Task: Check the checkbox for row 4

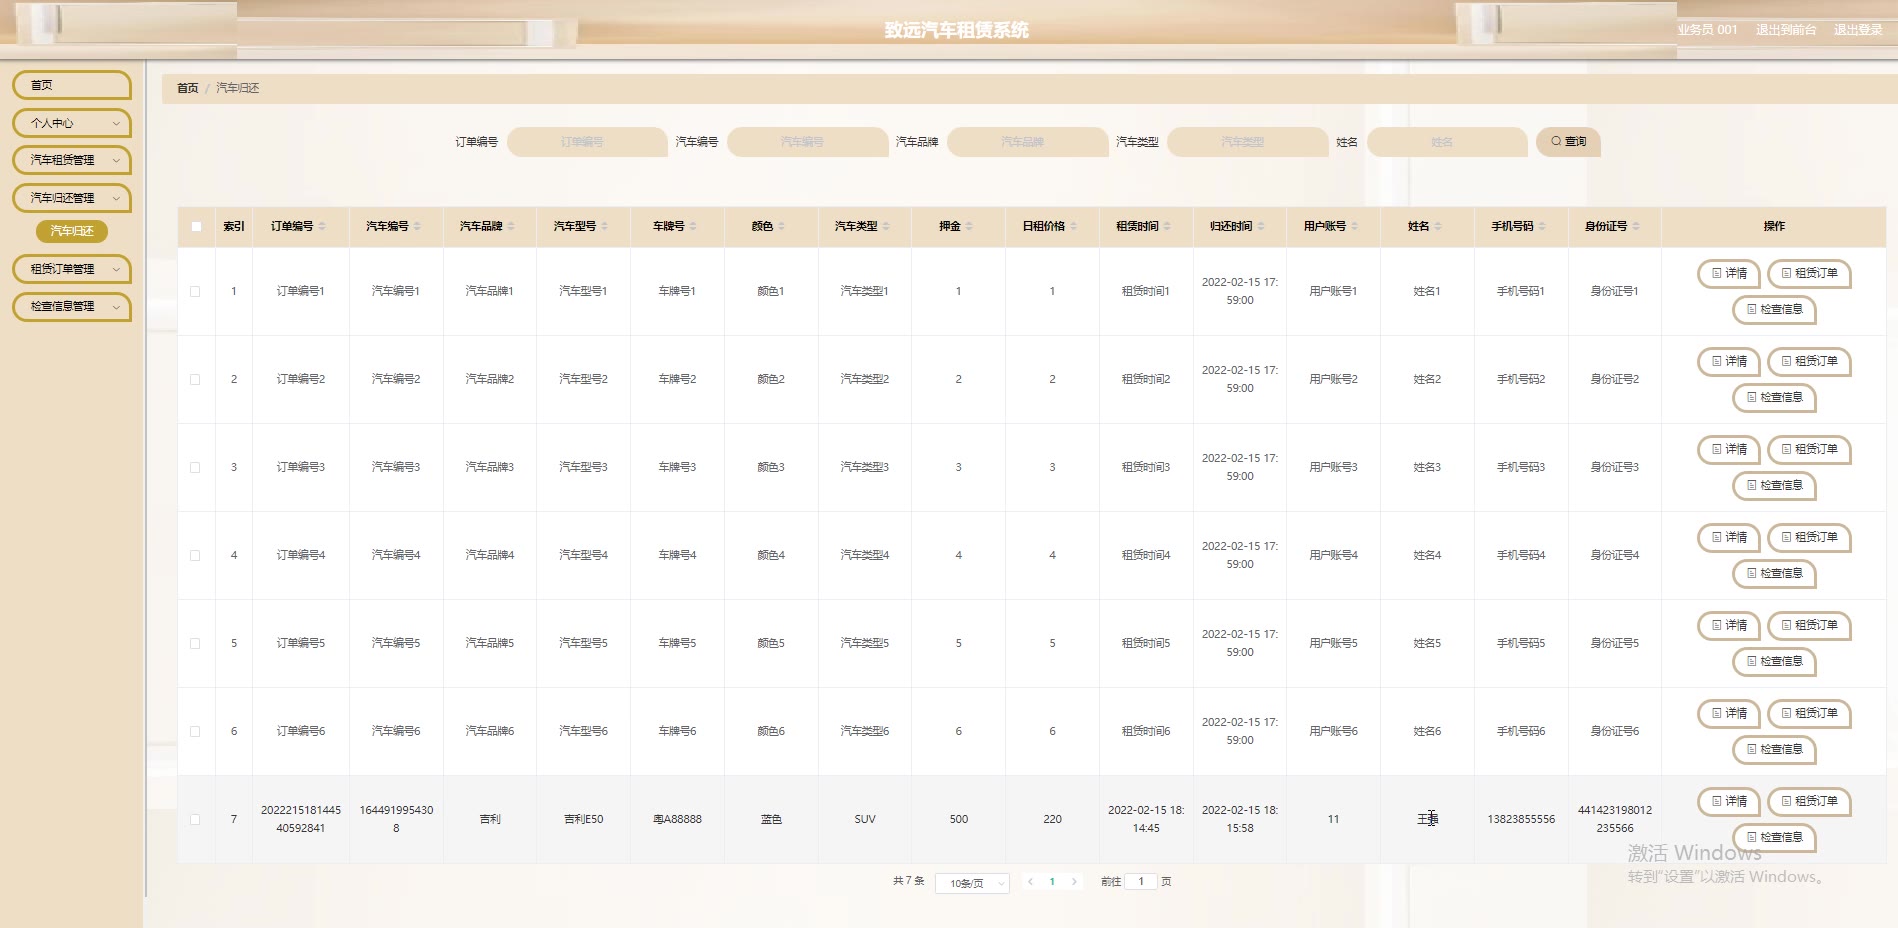Action: pyautogui.click(x=195, y=555)
